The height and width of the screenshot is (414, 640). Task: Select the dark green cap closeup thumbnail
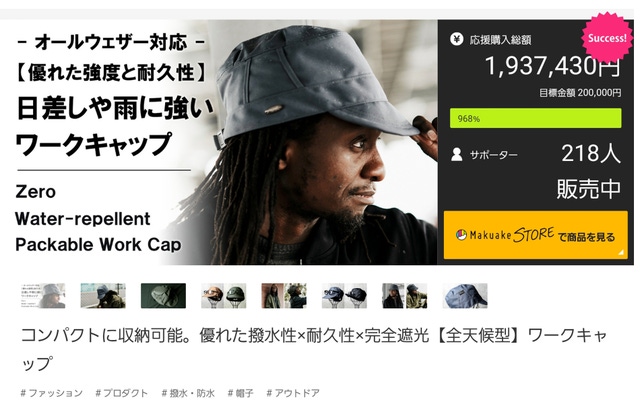coord(163,296)
